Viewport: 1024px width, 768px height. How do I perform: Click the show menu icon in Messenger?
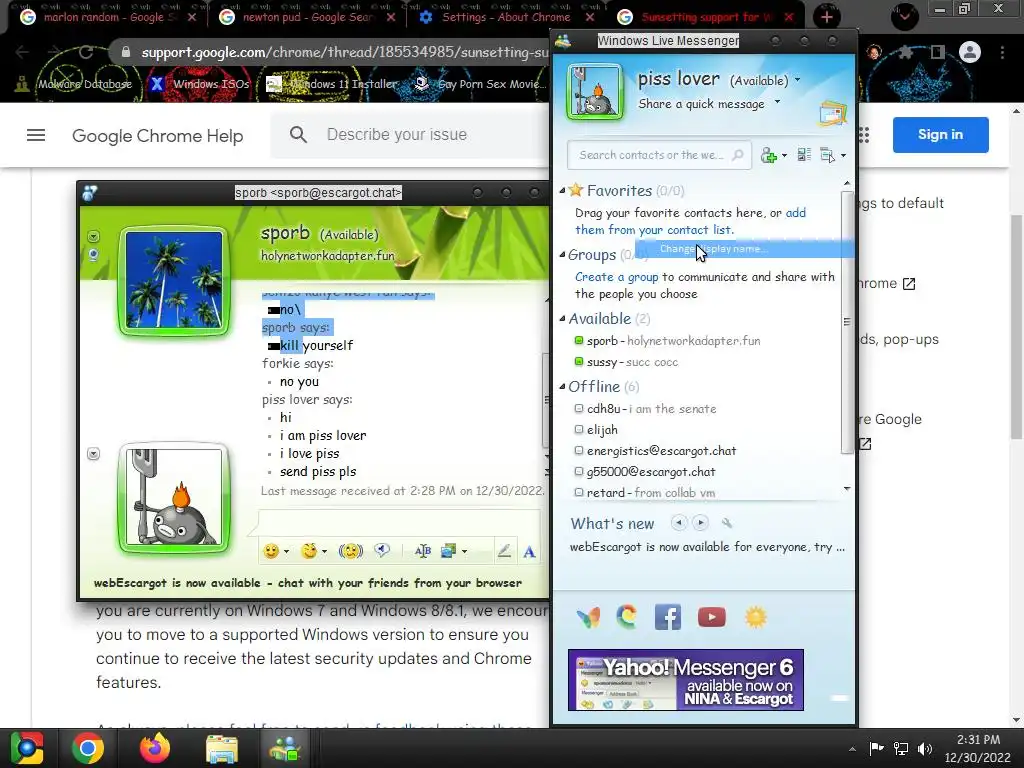point(827,155)
